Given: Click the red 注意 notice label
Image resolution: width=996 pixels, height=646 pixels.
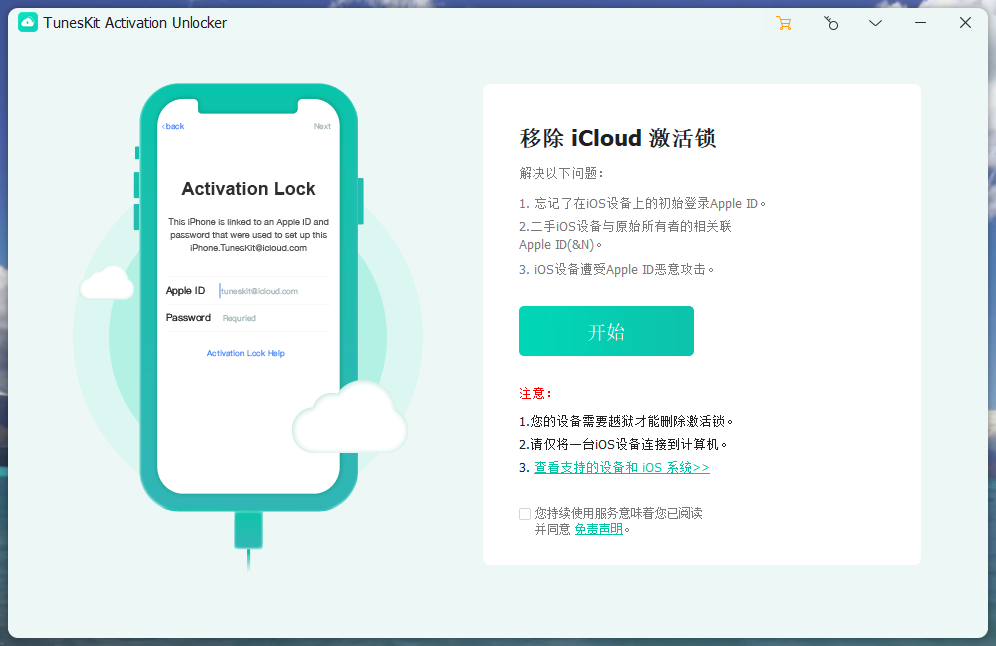Looking at the screenshot, I should tap(535, 393).
